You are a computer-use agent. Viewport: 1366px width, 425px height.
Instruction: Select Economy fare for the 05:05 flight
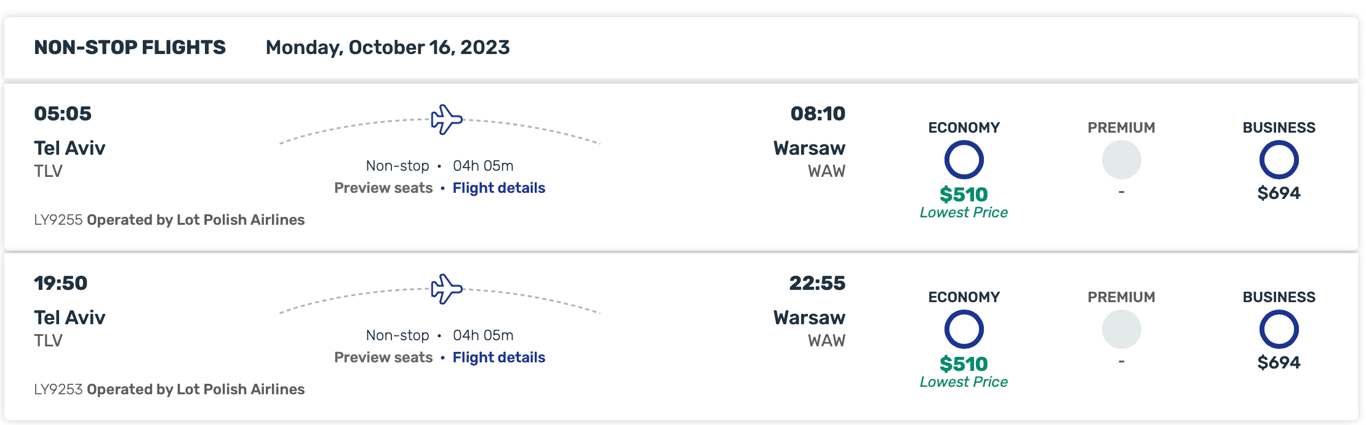[964, 160]
